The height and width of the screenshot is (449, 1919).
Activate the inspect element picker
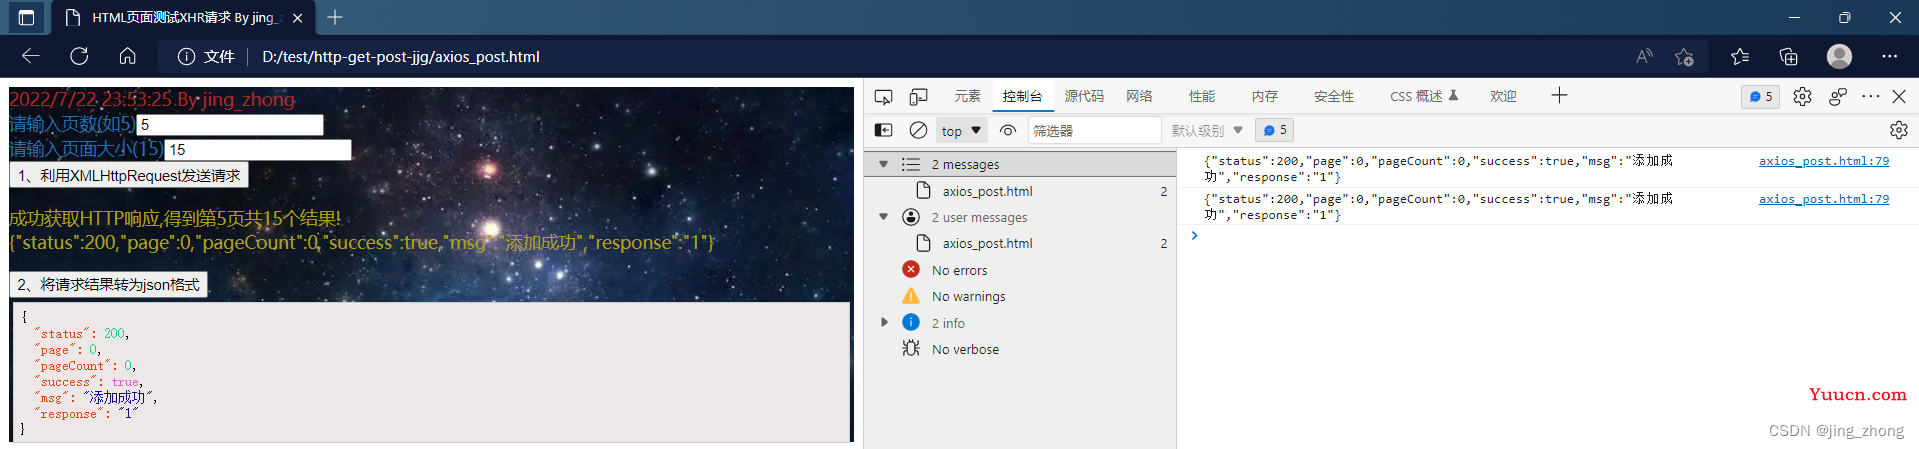(x=883, y=97)
